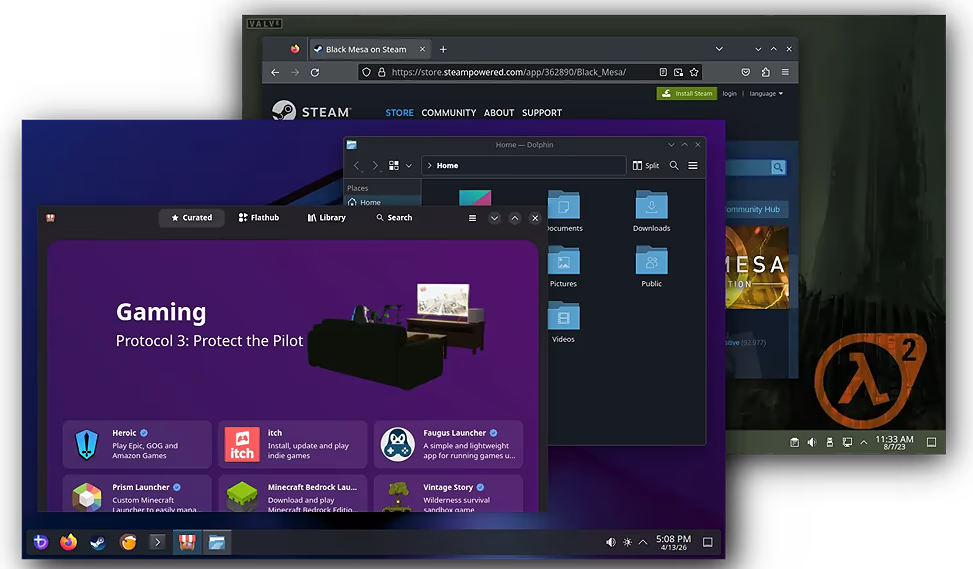Toggle picture-in-picture icon in address bar
This screenshot has height=569, width=973.
click(678, 72)
